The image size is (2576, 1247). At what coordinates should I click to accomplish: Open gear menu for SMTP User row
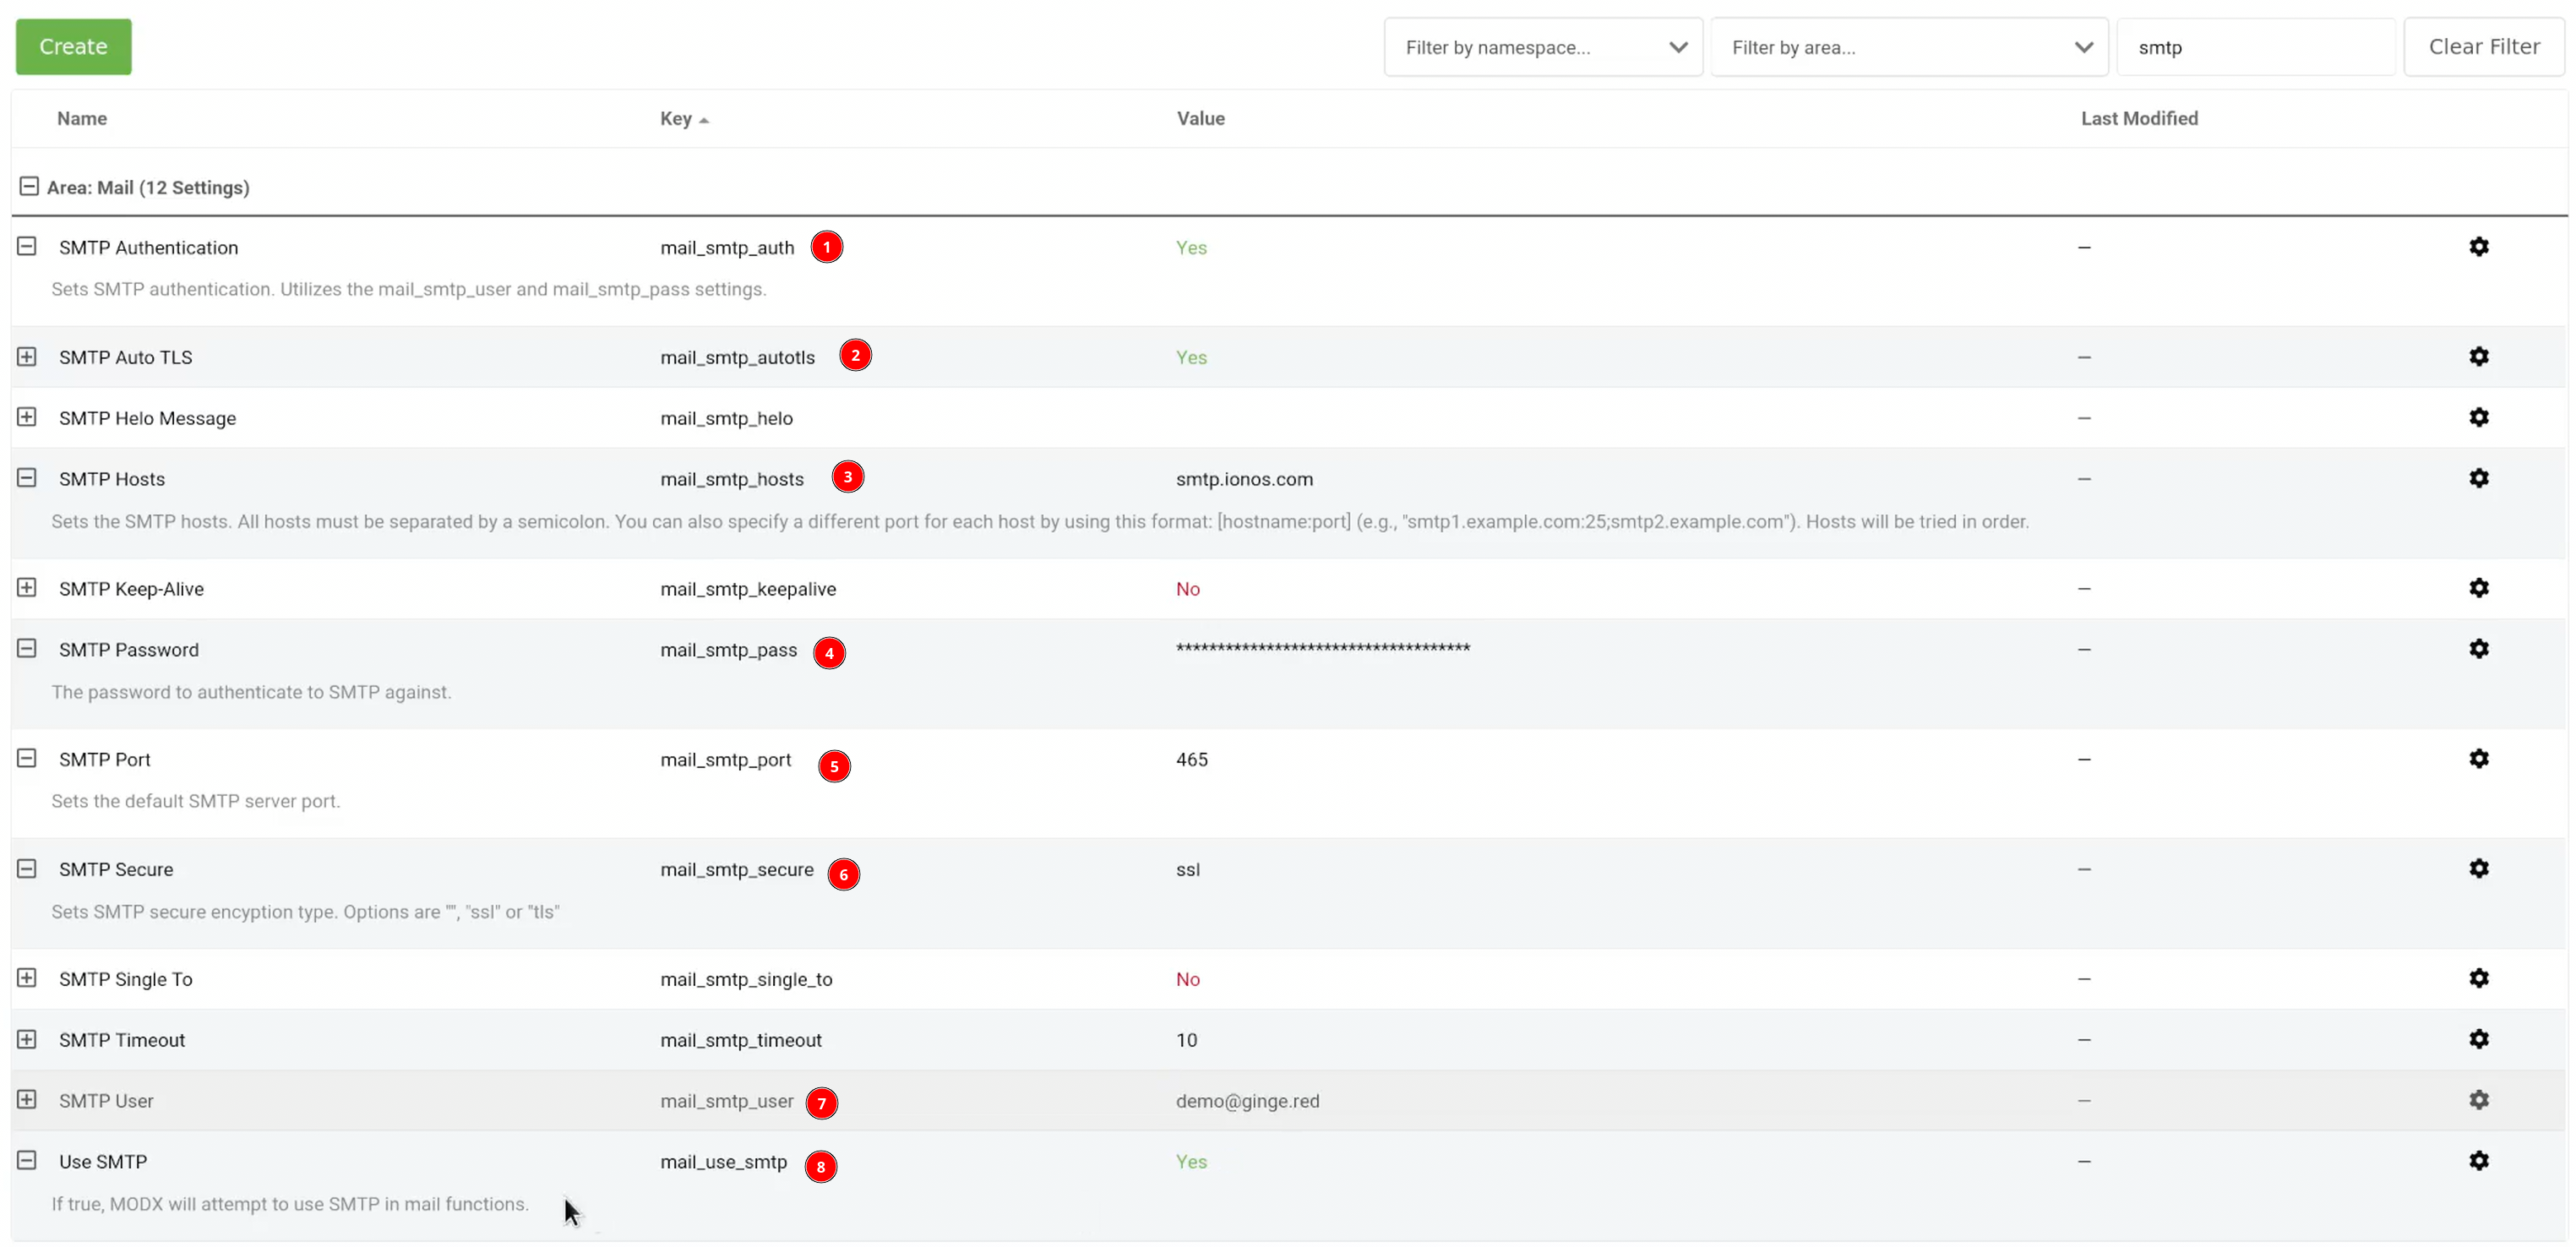[x=2478, y=1100]
